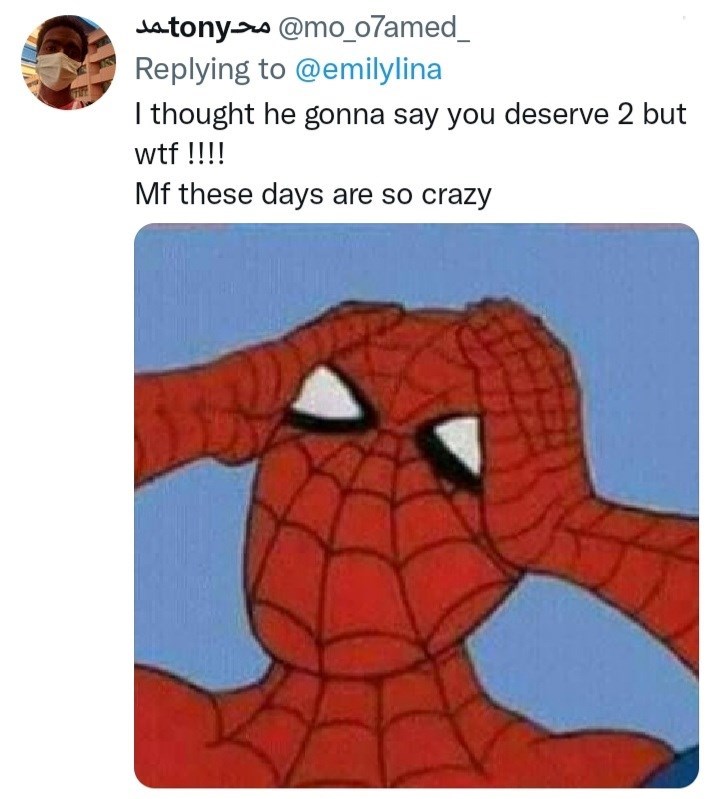Open the attached Spider-Man meme image
Viewport: 720px width, 799px height.
[x=416, y=505]
